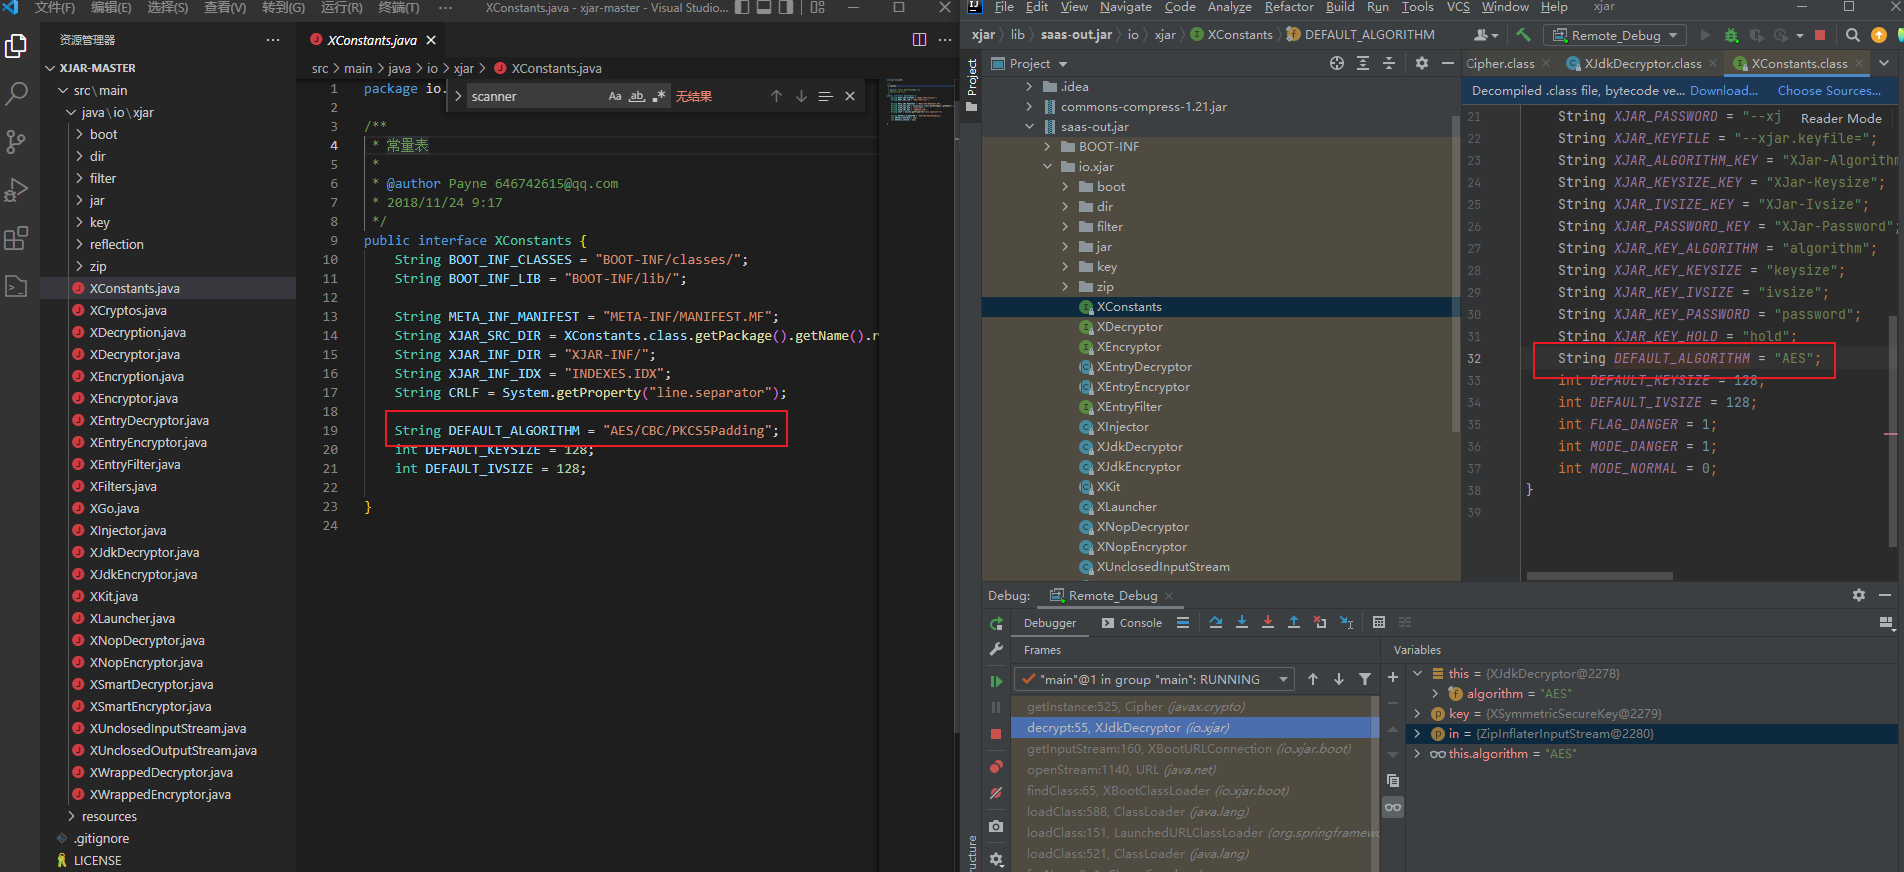
Task: Click the 'Download...' link in decompiled banner
Action: pyautogui.click(x=1723, y=91)
